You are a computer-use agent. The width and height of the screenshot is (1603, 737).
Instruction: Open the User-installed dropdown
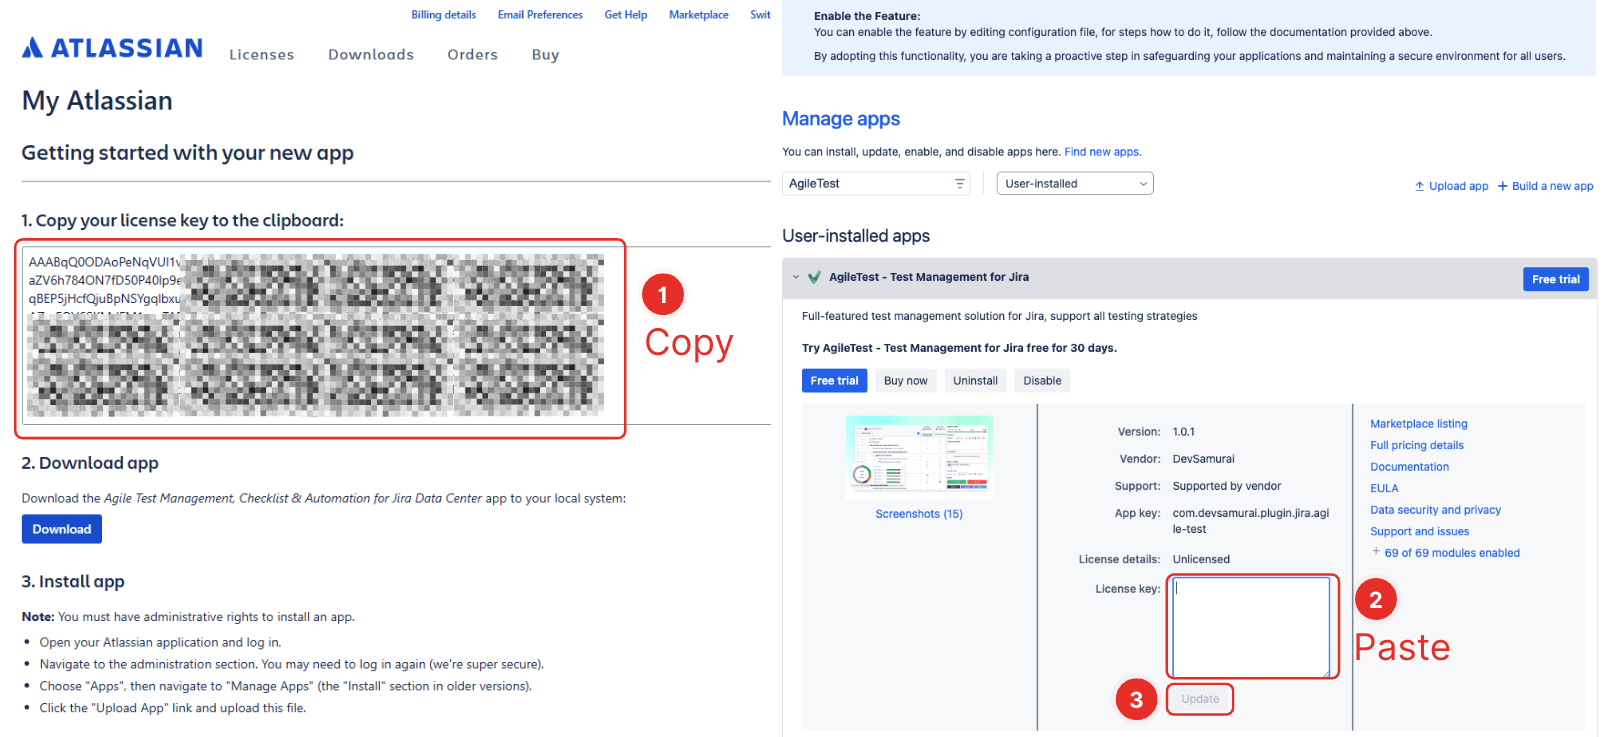[1074, 184]
